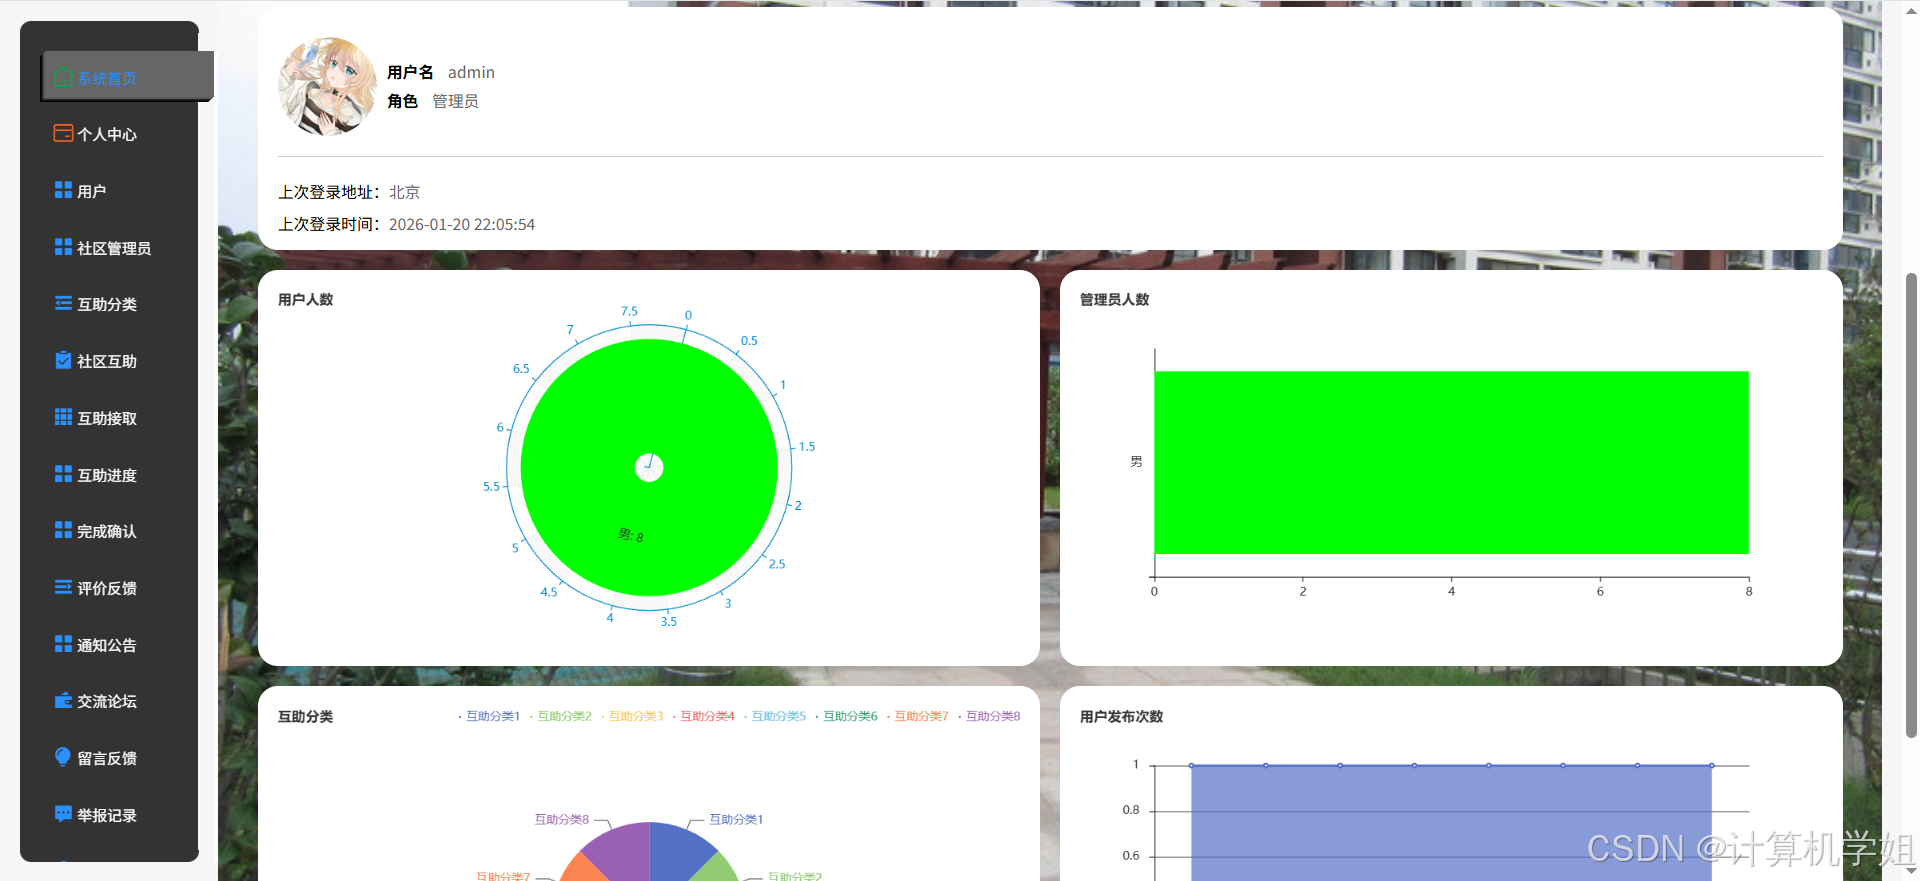Image resolution: width=1920 pixels, height=881 pixels.
Task: Click the chat icon beside 举报记录
Action: (x=63, y=814)
